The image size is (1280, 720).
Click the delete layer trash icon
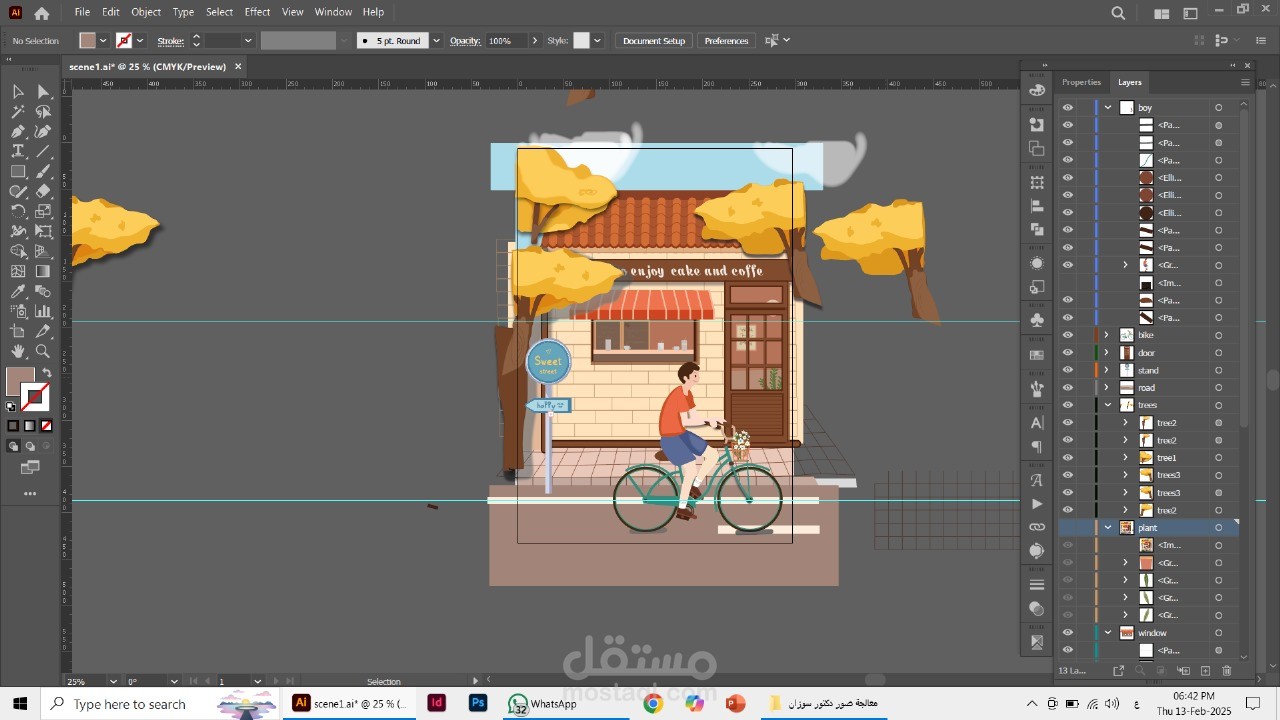1227,671
